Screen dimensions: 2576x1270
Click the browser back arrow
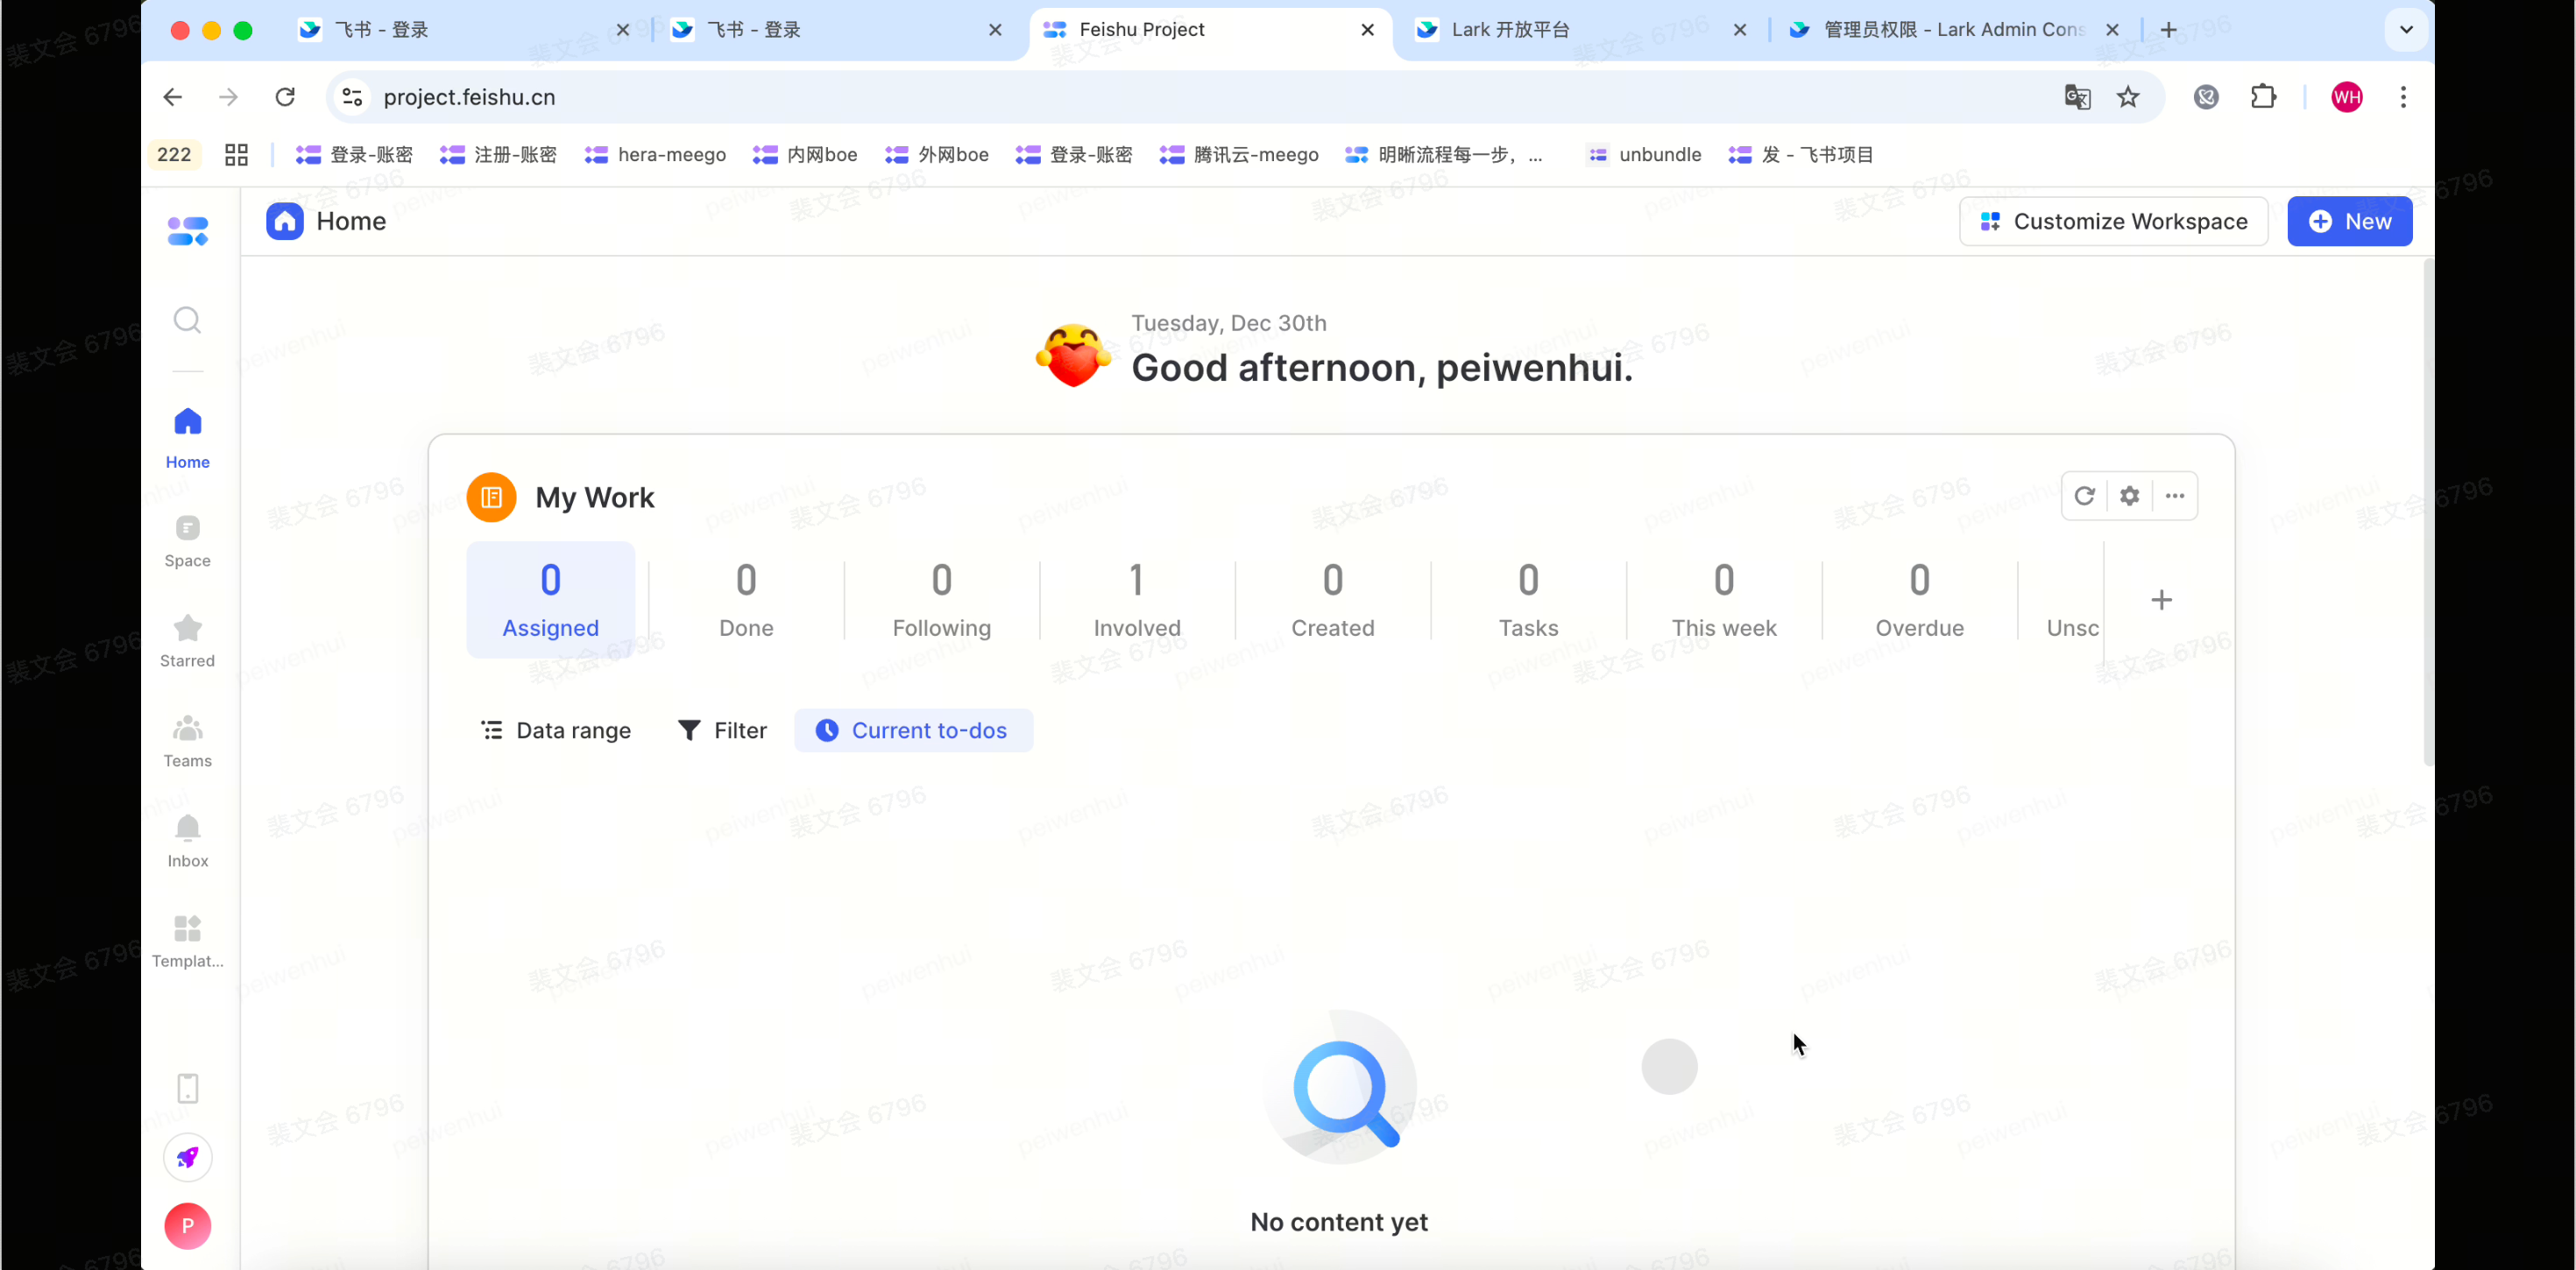[x=173, y=97]
